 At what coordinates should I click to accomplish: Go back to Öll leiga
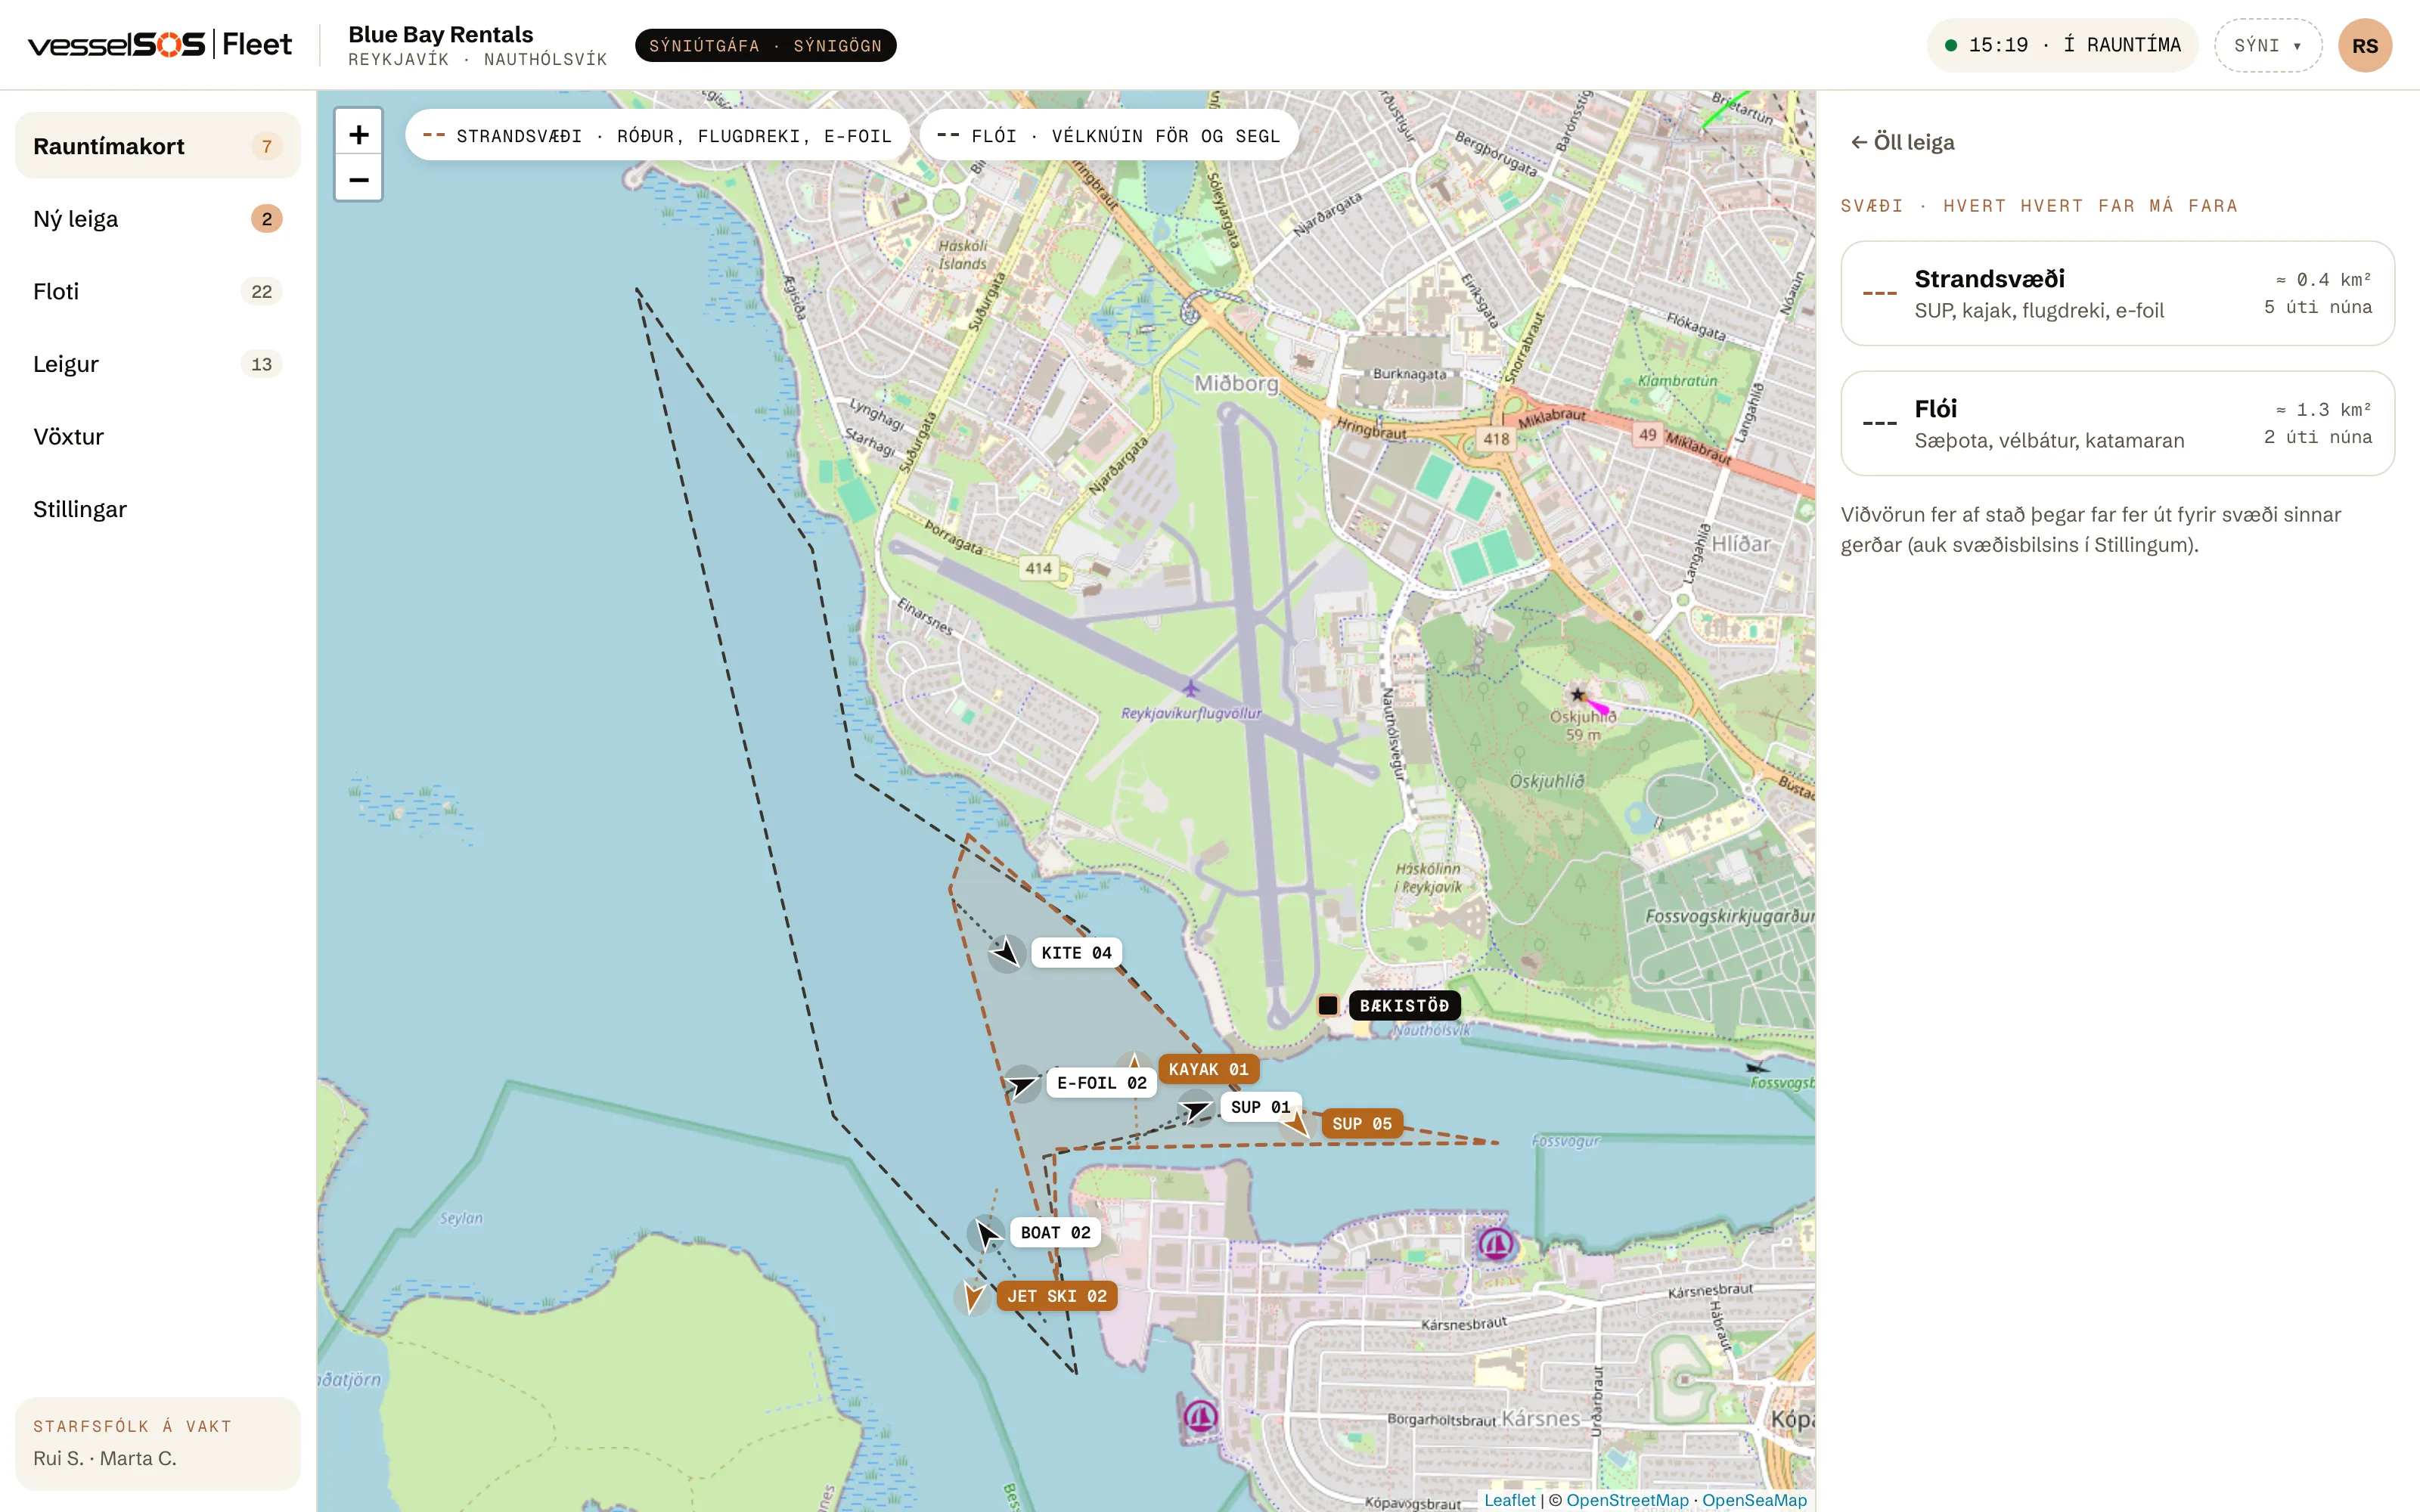pos(1902,142)
